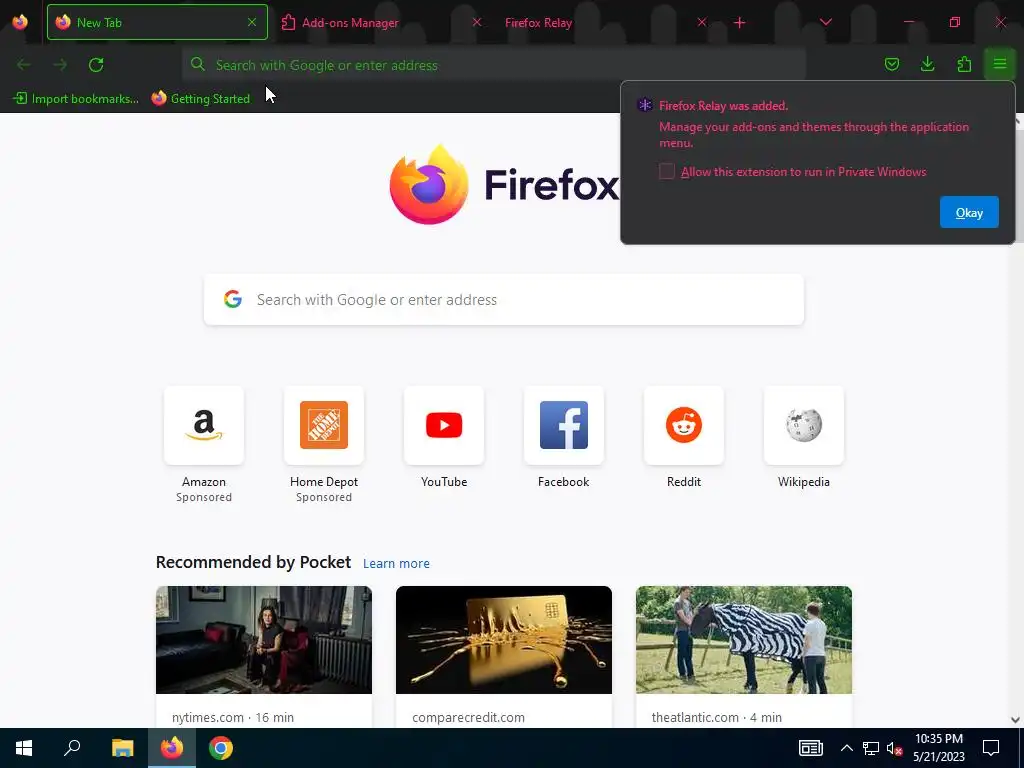The width and height of the screenshot is (1024, 768).
Task: Go back using the back arrow
Action: point(24,65)
